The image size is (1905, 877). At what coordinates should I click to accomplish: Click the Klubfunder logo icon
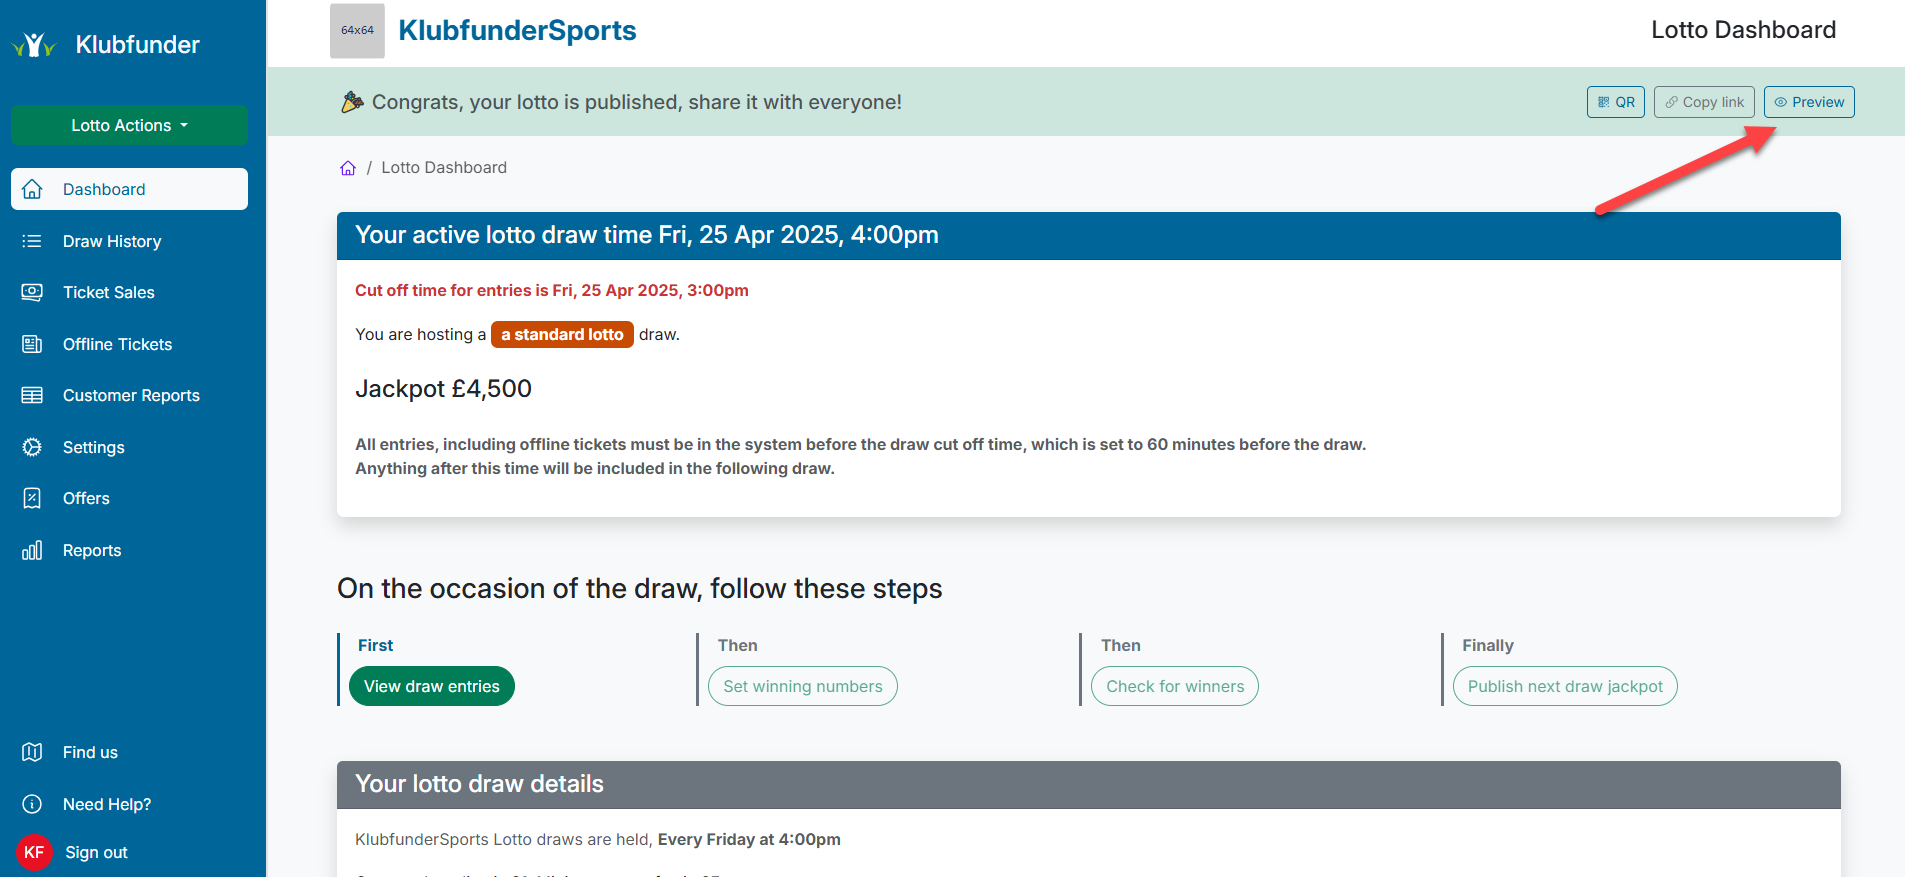point(34,45)
